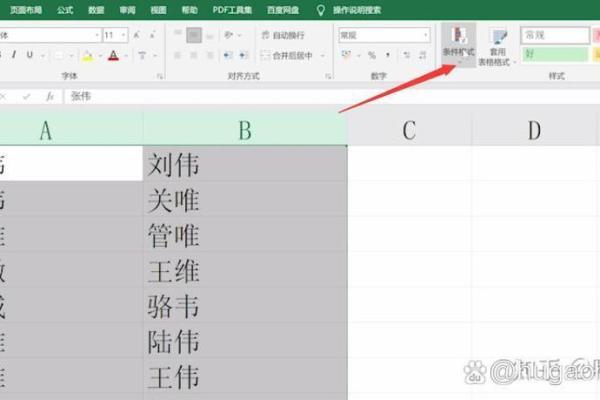Center text horizontally
This screenshot has height=400, width=600.
coord(194,56)
